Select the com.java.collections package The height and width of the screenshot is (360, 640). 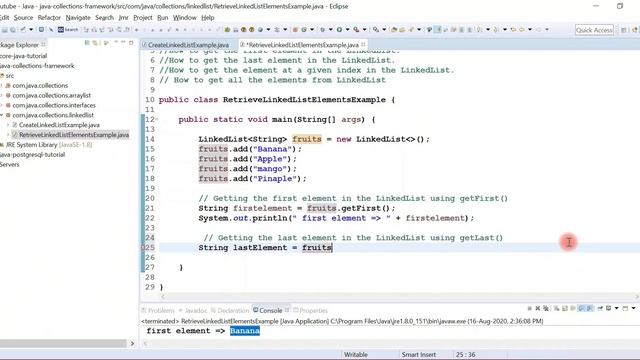(x=40, y=85)
